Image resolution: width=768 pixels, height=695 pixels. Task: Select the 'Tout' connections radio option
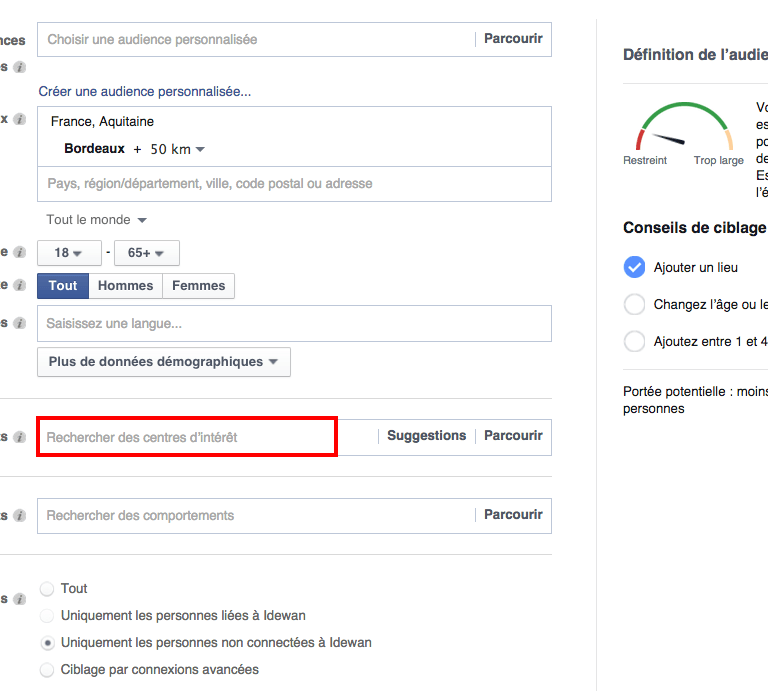point(47,589)
